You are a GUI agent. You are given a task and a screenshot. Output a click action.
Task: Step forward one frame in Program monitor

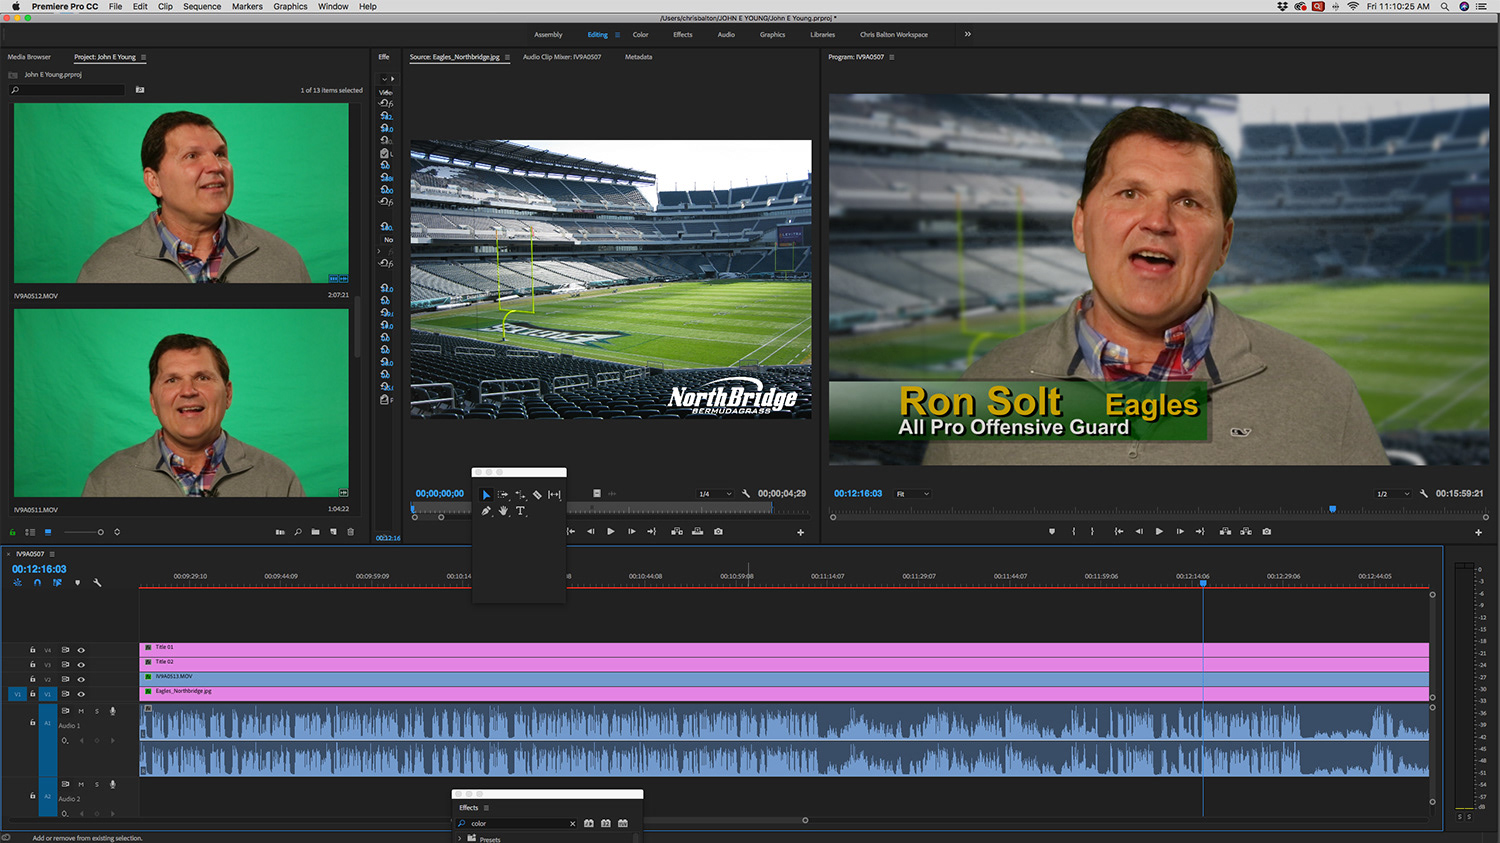(x=1180, y=531)
